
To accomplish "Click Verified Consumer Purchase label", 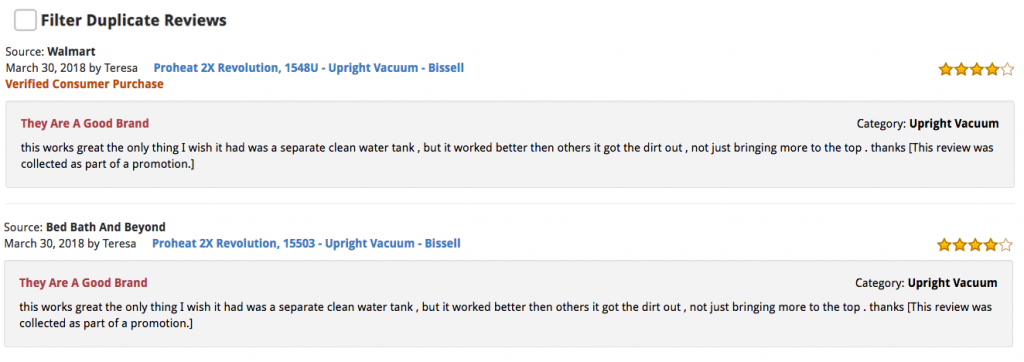I will [84, 84].
